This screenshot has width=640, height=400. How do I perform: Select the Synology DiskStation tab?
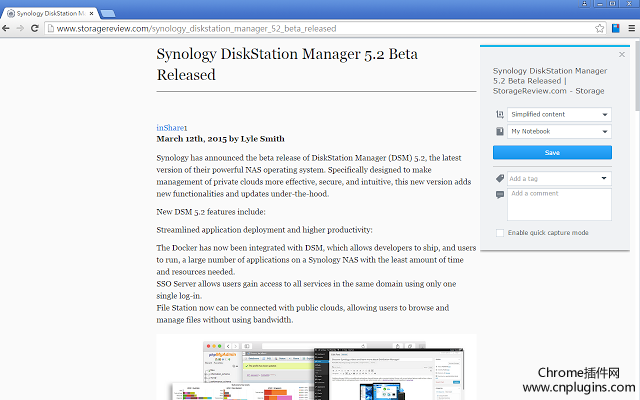50,13
